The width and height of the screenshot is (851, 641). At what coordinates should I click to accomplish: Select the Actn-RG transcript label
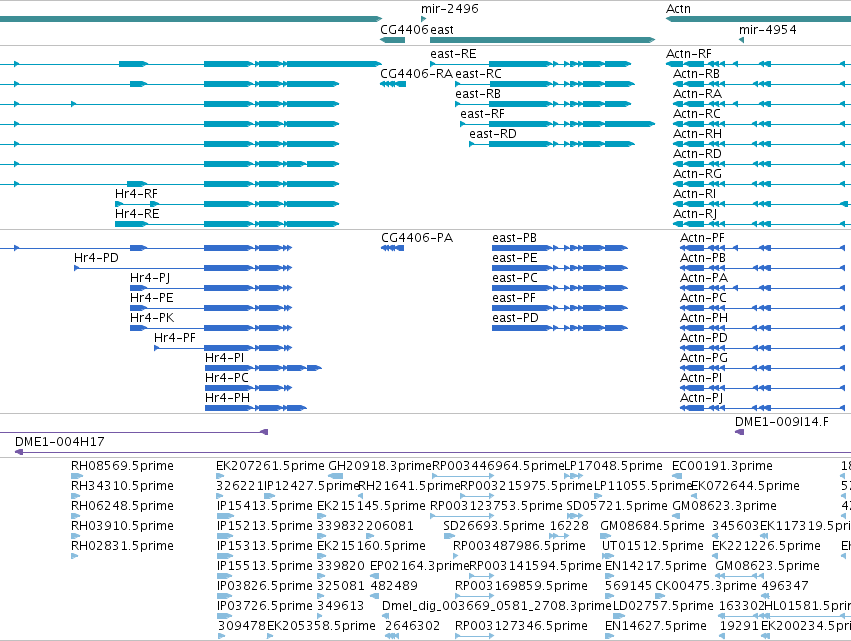tap(697, 174)
